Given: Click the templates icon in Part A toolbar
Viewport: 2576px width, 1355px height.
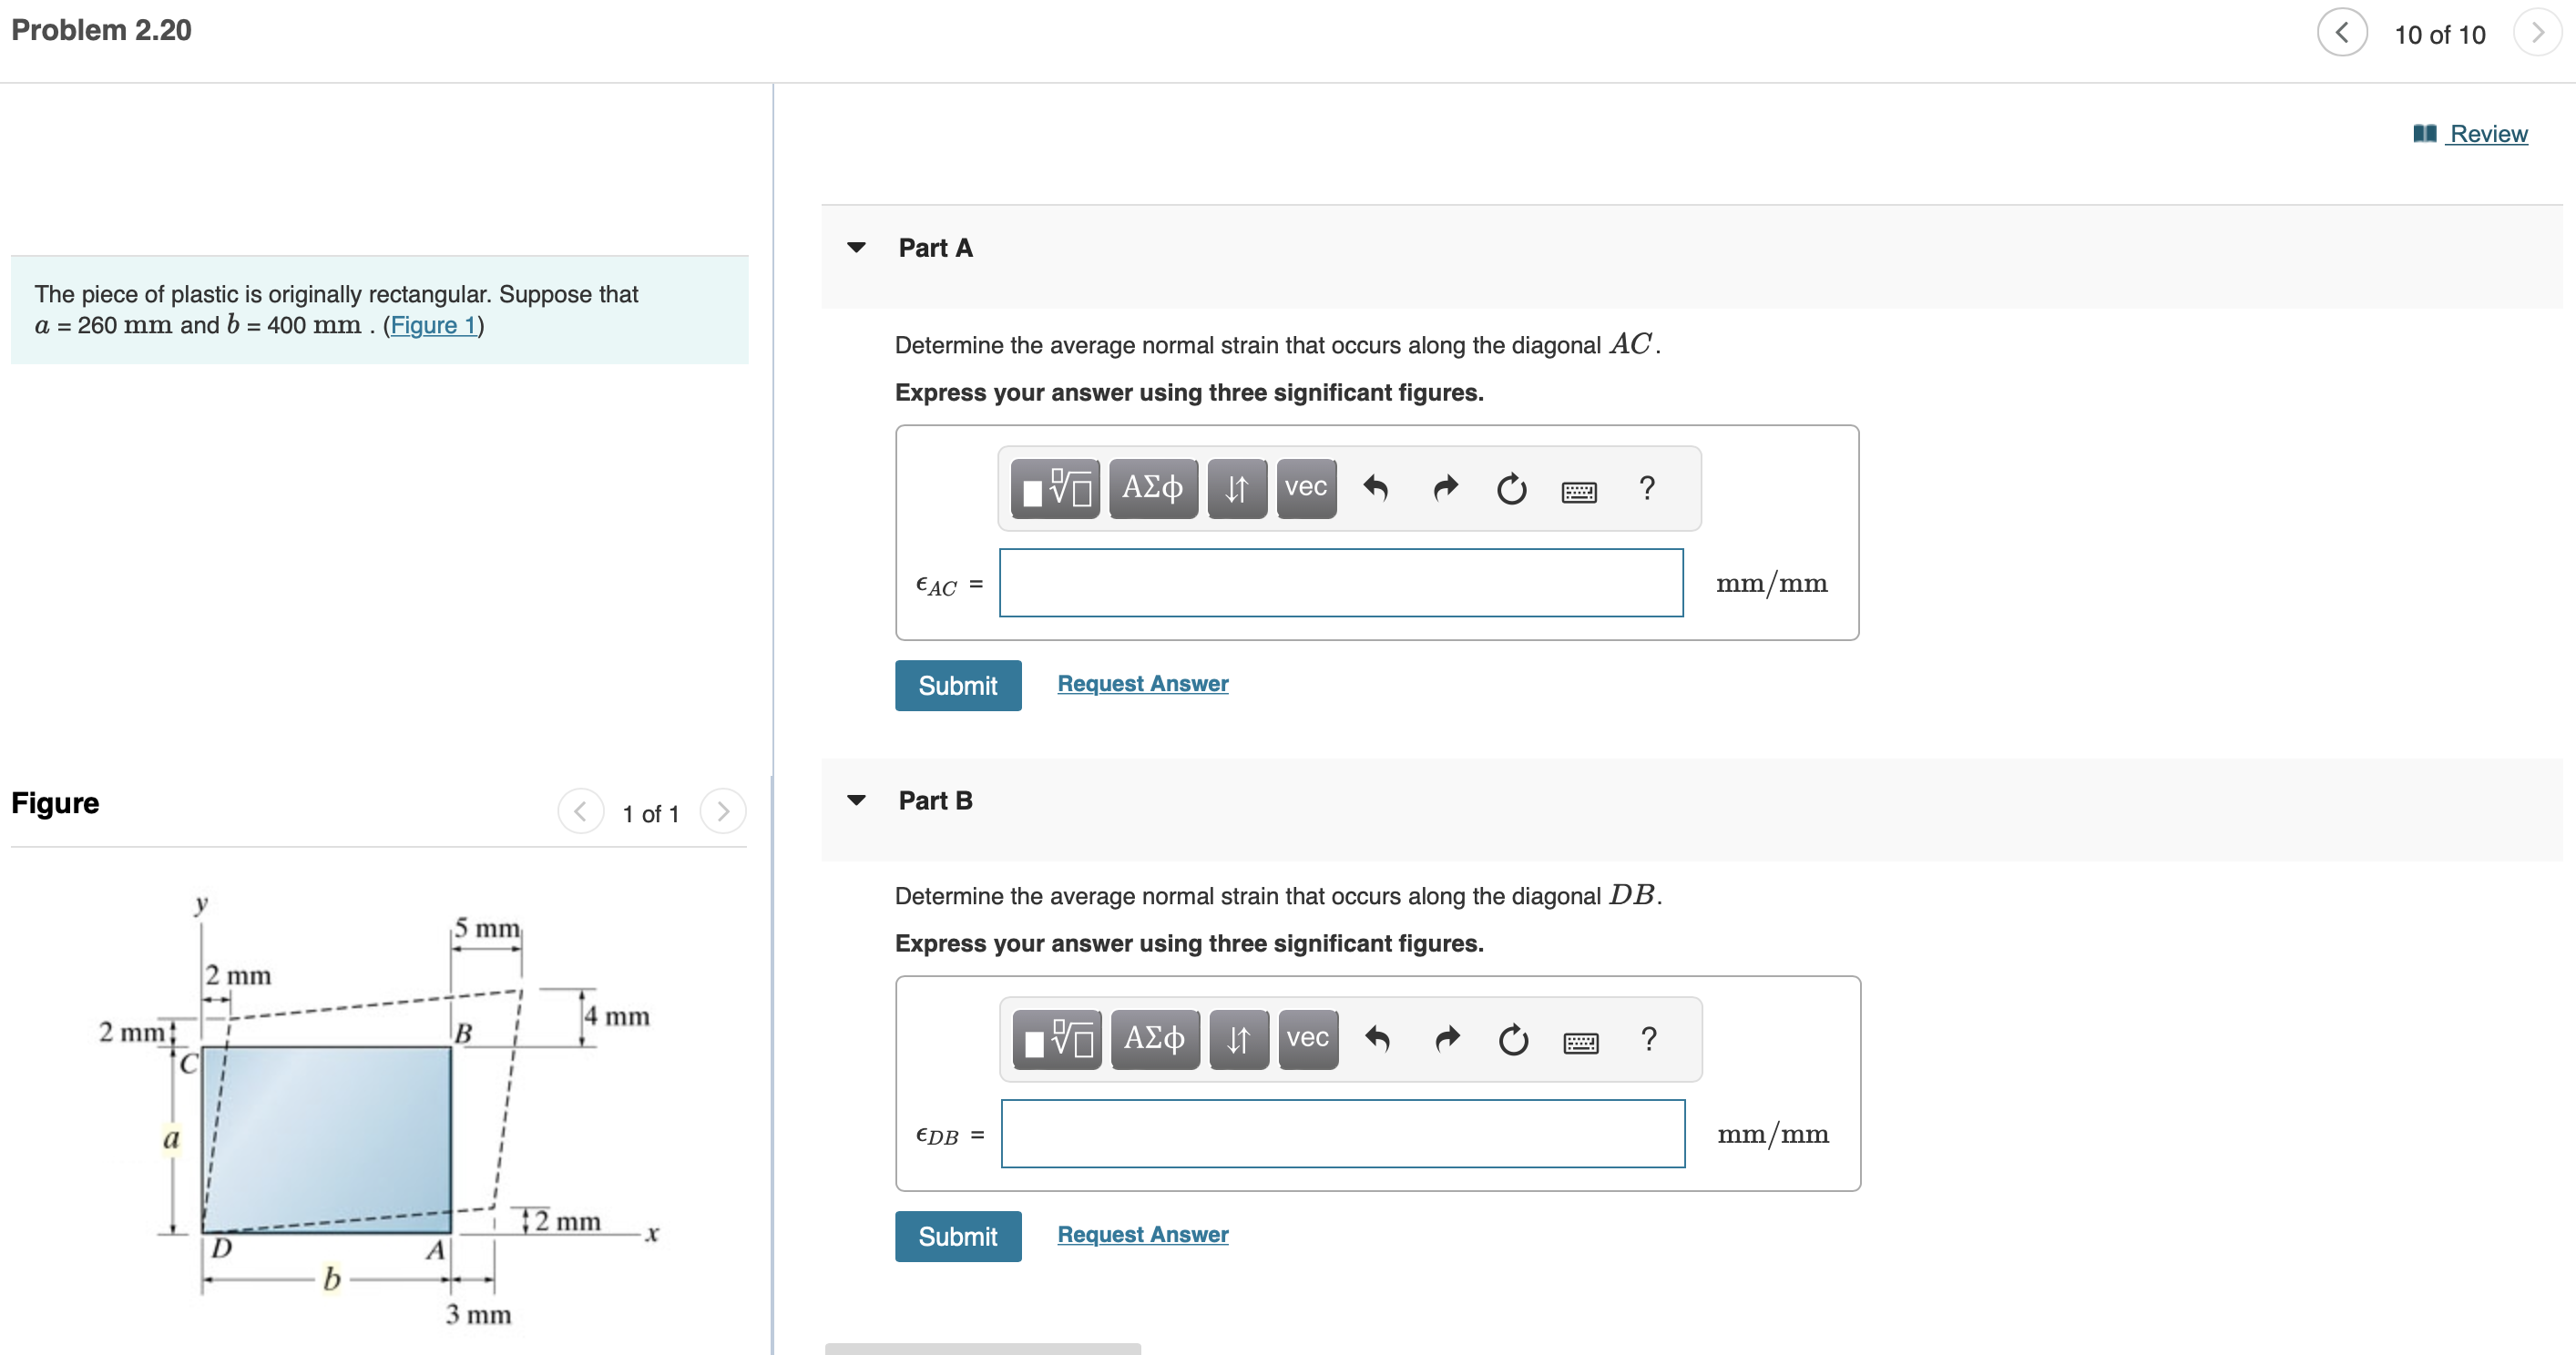Looking at the screenshot, I should click(x=1054, y=489).
